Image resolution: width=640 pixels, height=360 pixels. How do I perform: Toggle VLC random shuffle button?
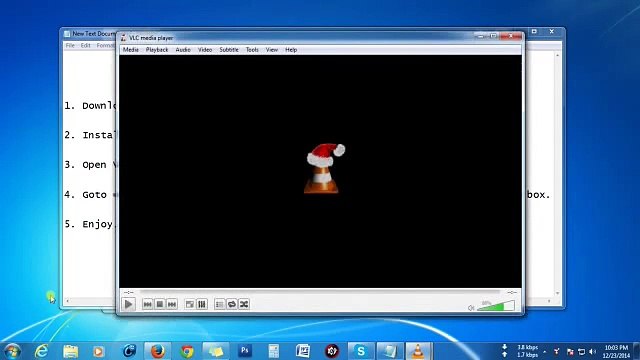(244, 304)
